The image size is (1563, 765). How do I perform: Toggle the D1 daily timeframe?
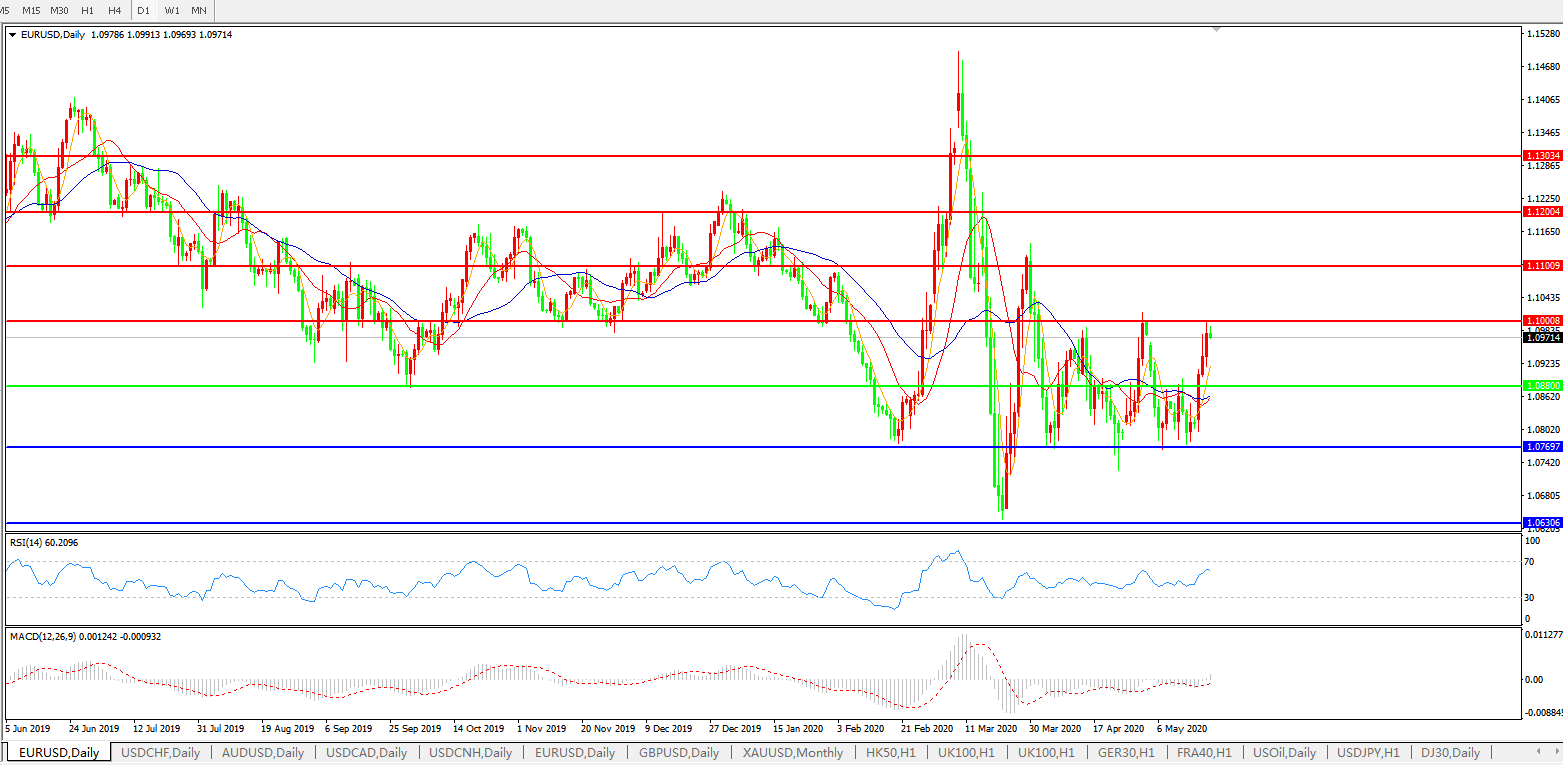(x=143, y=10)
